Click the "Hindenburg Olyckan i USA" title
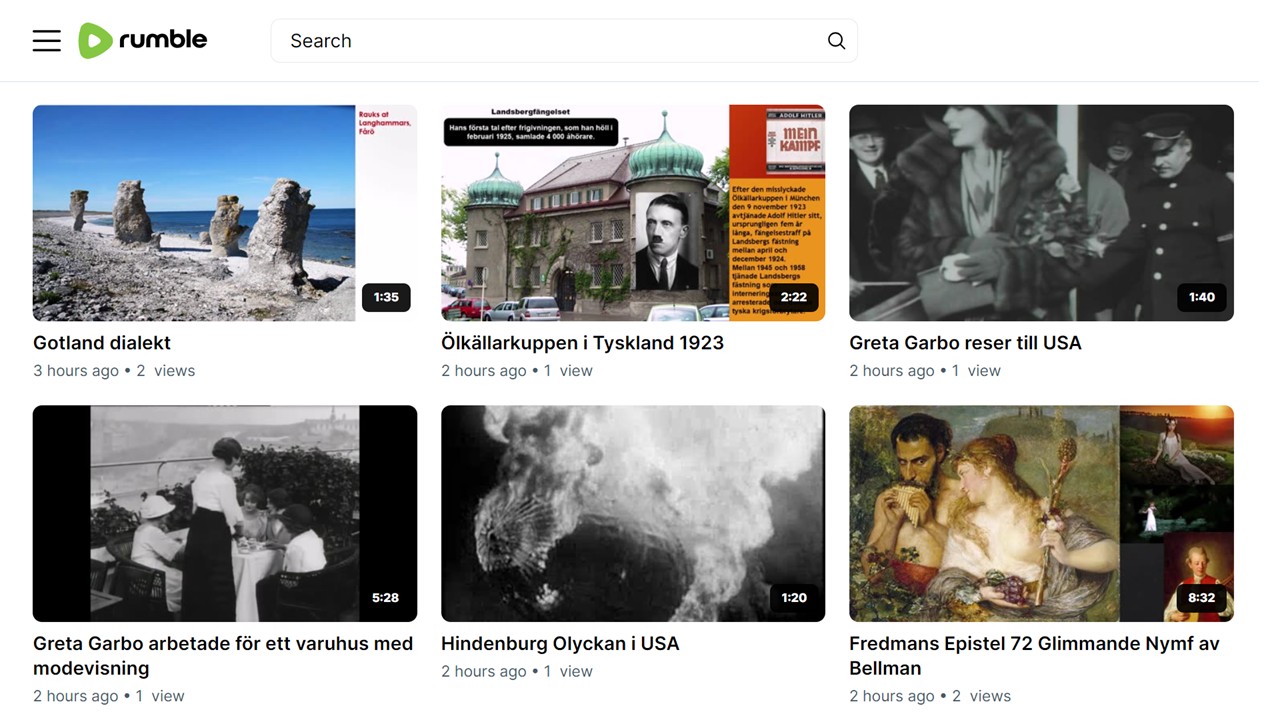Screen dimensions: 1280x720 pyautogui.click(x=560, y=644)
